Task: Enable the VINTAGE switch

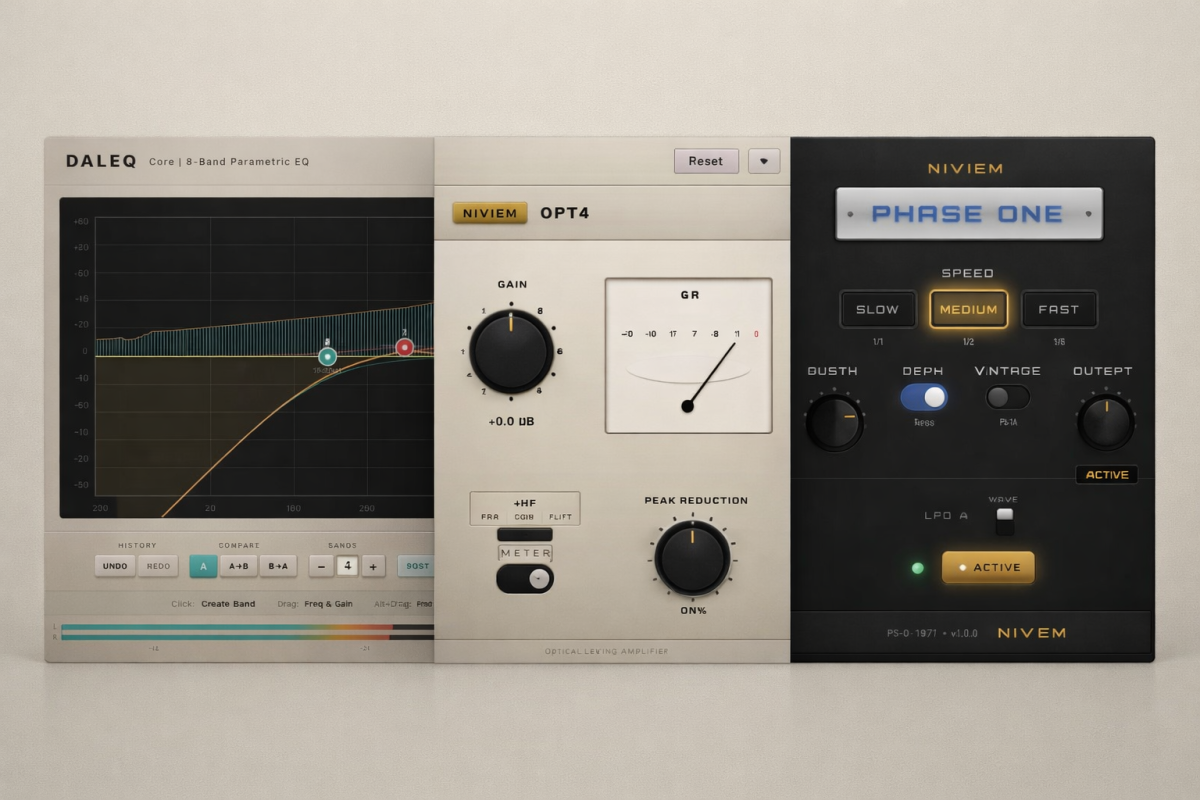Action: point(1007,397)
